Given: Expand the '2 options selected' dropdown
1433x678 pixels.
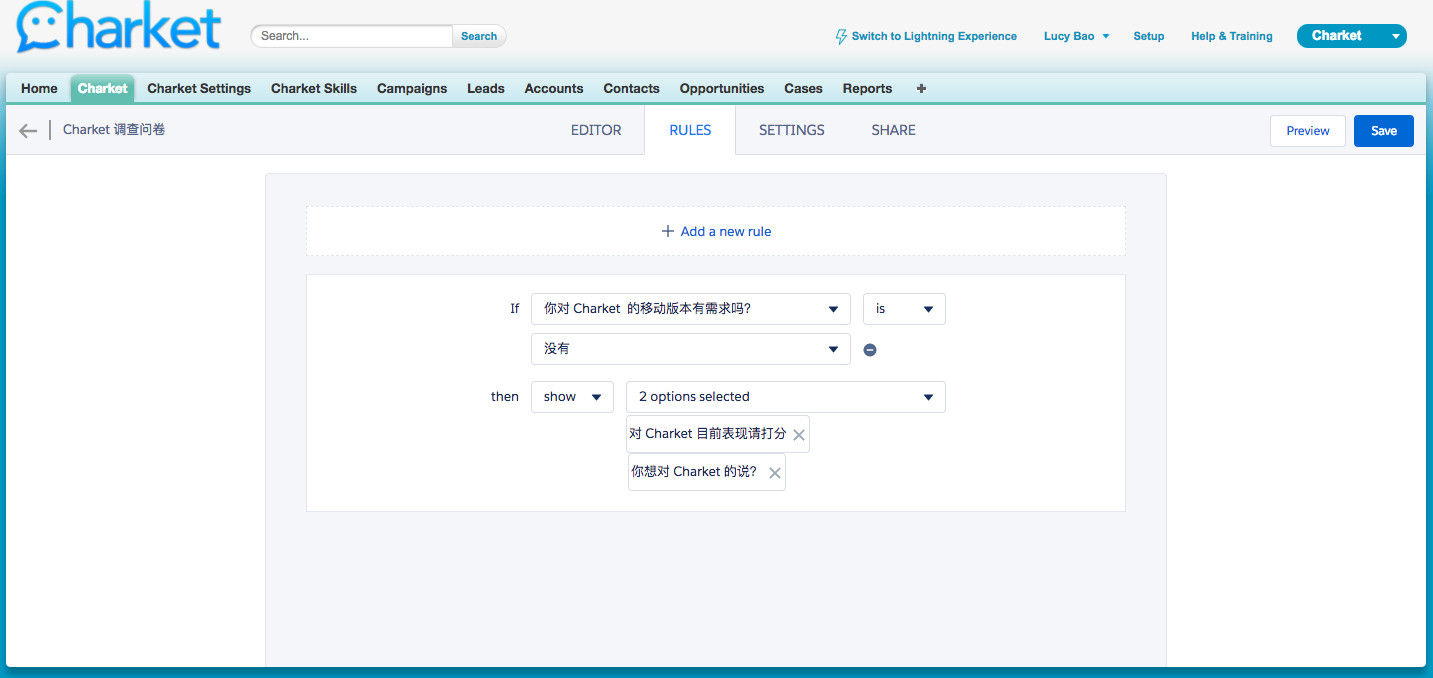Looking at the screenshot, I should point(785,397).
